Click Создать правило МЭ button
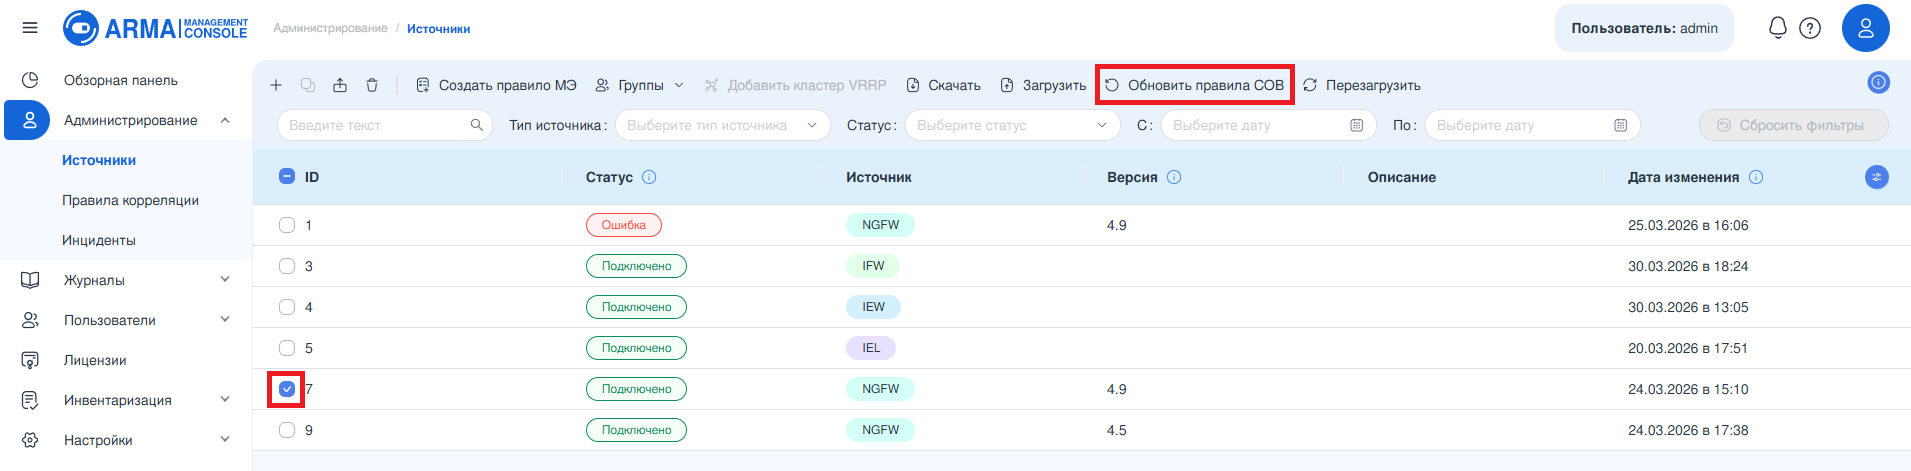1911x471 pixels. (496, 85)
